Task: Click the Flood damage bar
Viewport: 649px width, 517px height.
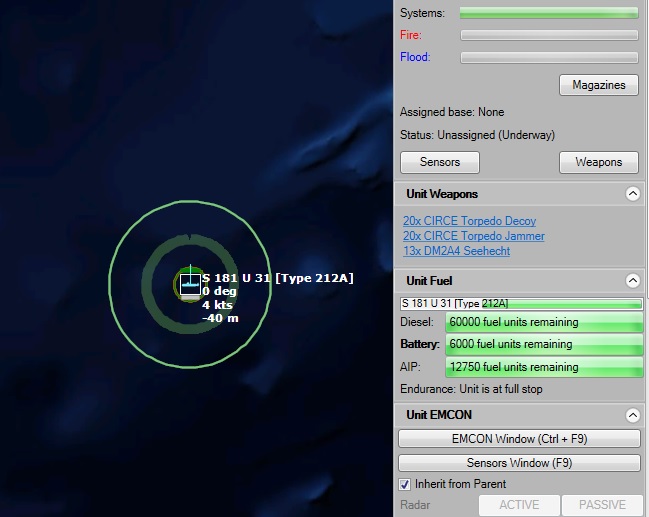Action: coord(549,57)
